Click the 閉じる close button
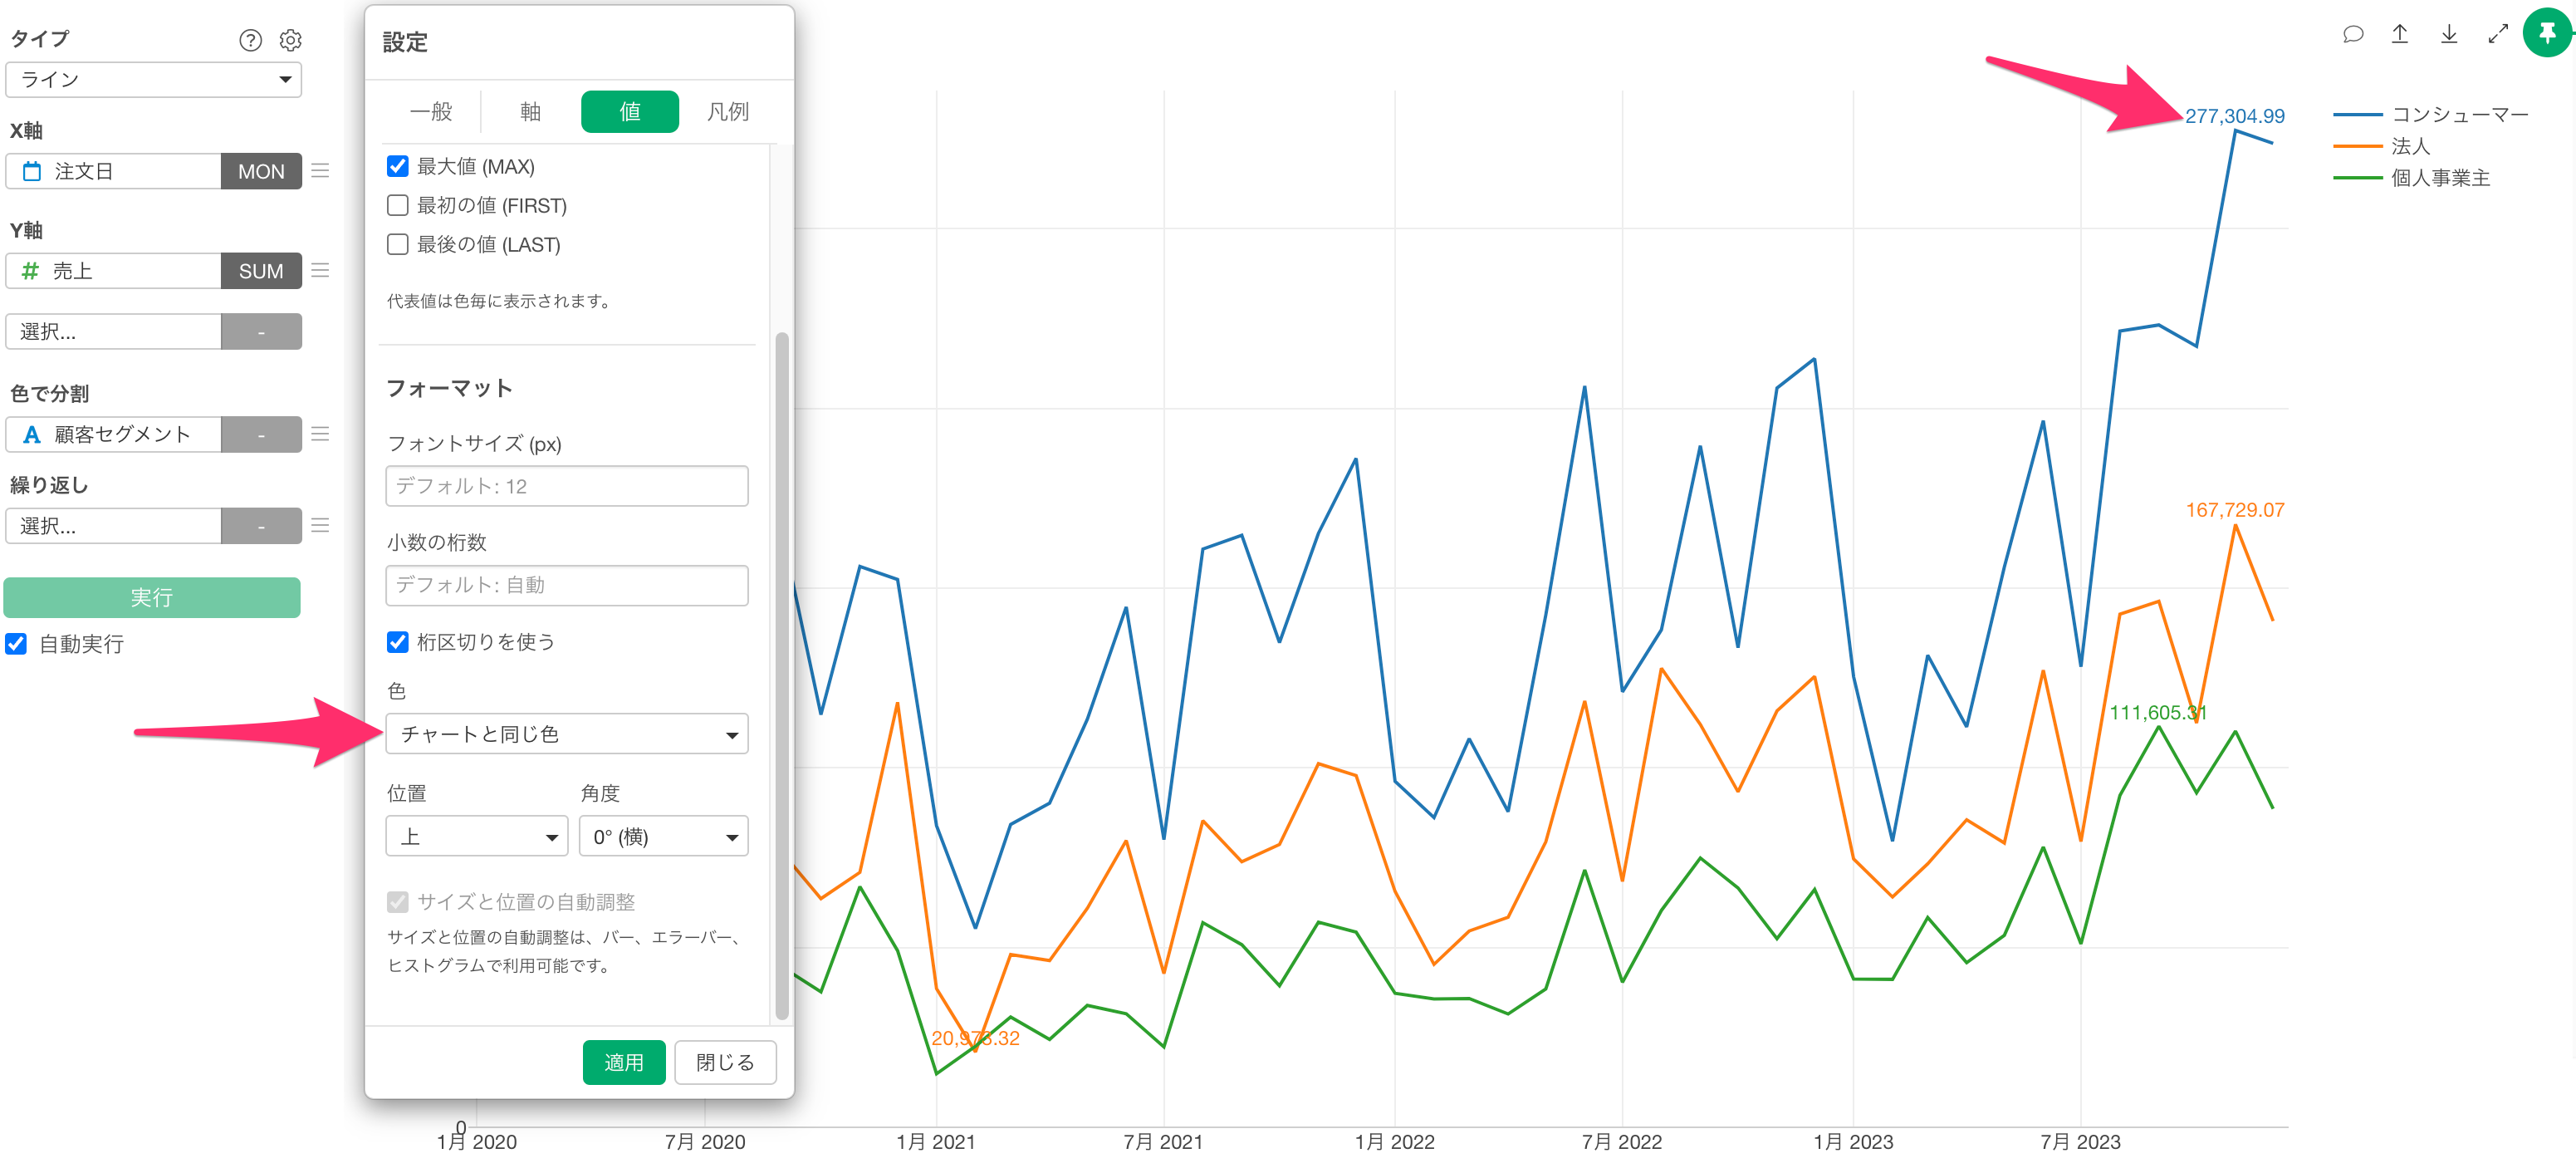 pos(725,1062)
